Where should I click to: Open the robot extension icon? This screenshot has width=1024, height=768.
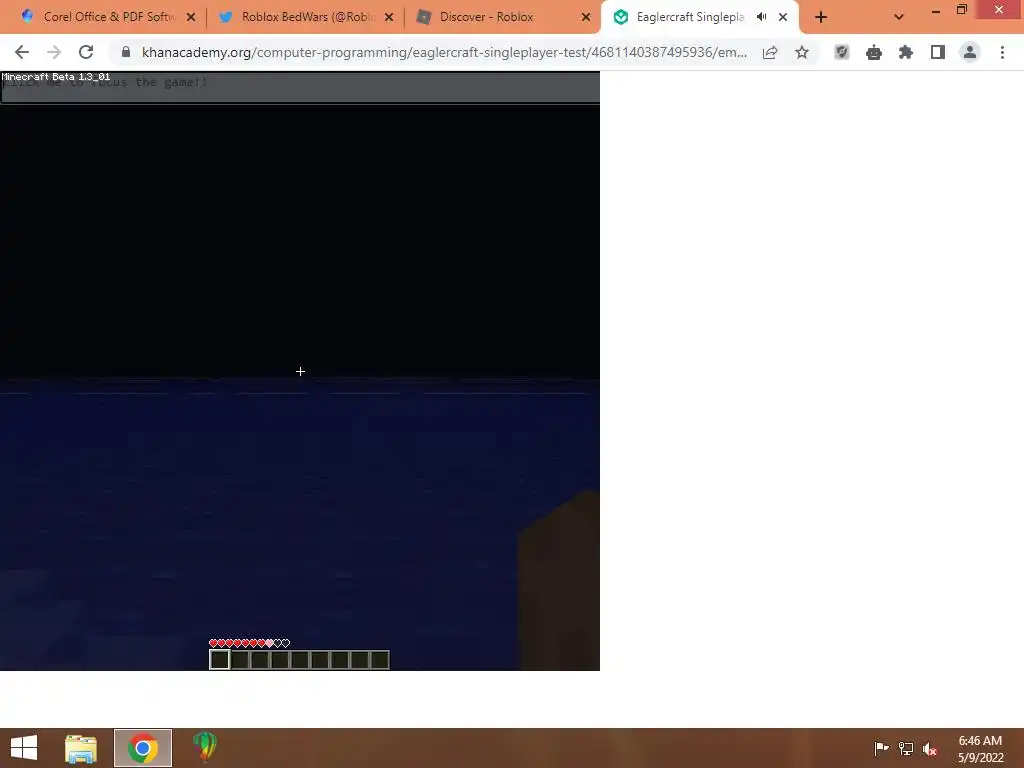pos(874,52)
